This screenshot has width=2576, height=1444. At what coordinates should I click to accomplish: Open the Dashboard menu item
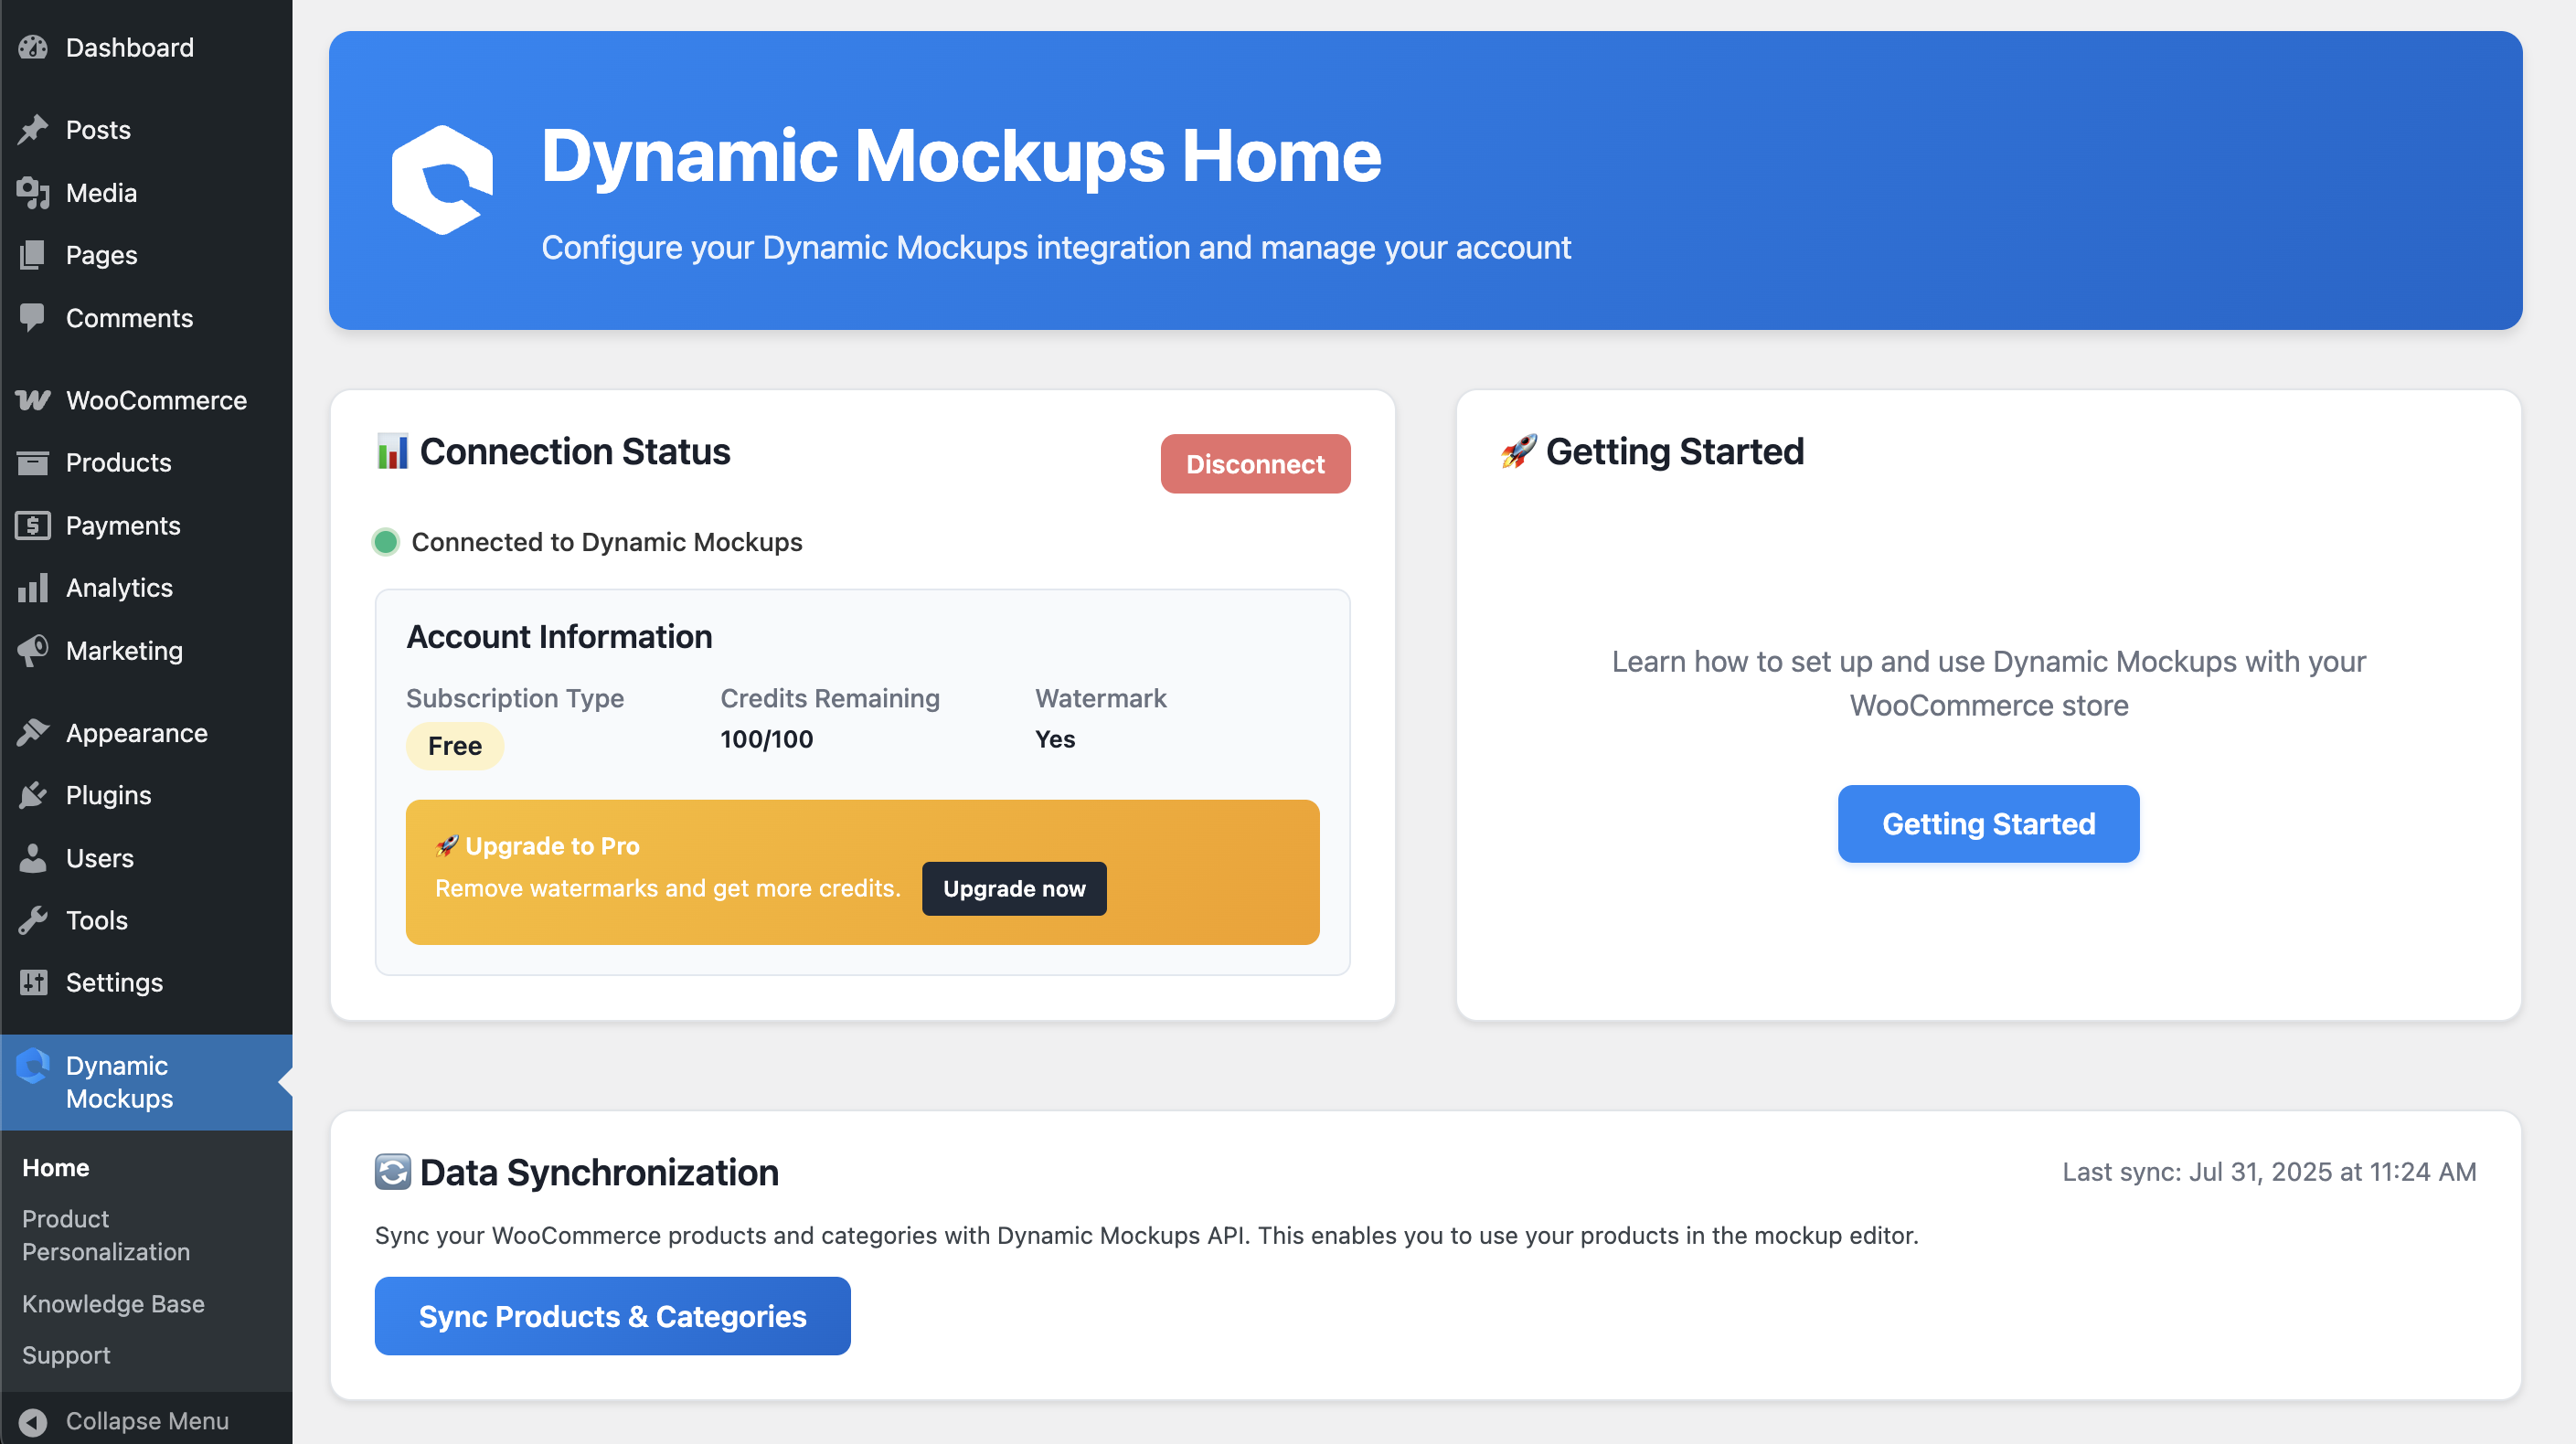click(130, 47)
